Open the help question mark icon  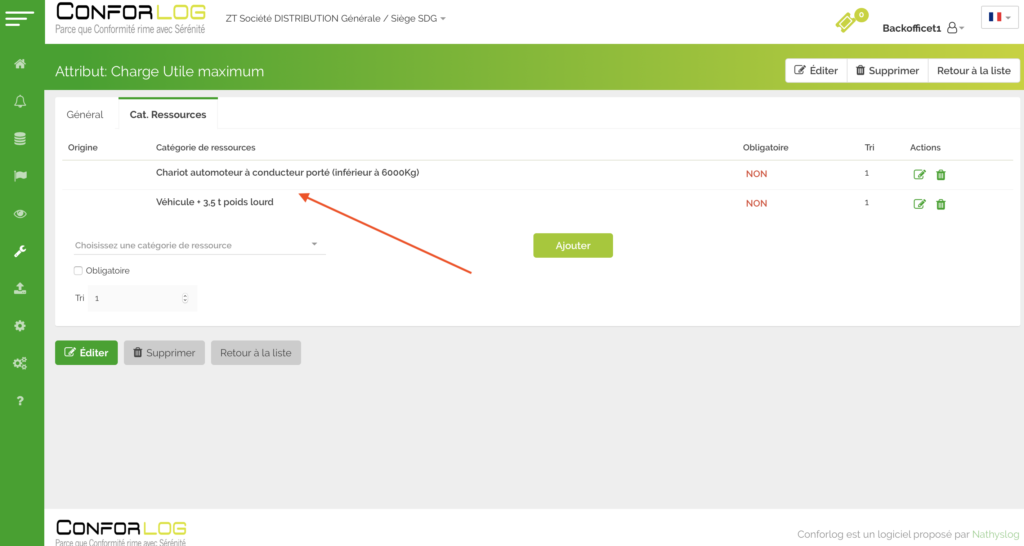[x=20, y=401]
